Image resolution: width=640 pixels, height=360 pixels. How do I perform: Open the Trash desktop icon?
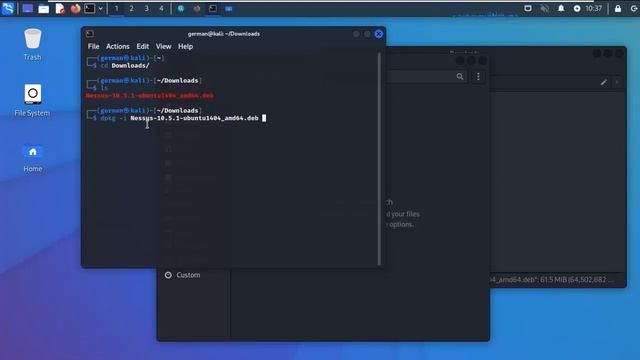(x=32, y=44)
